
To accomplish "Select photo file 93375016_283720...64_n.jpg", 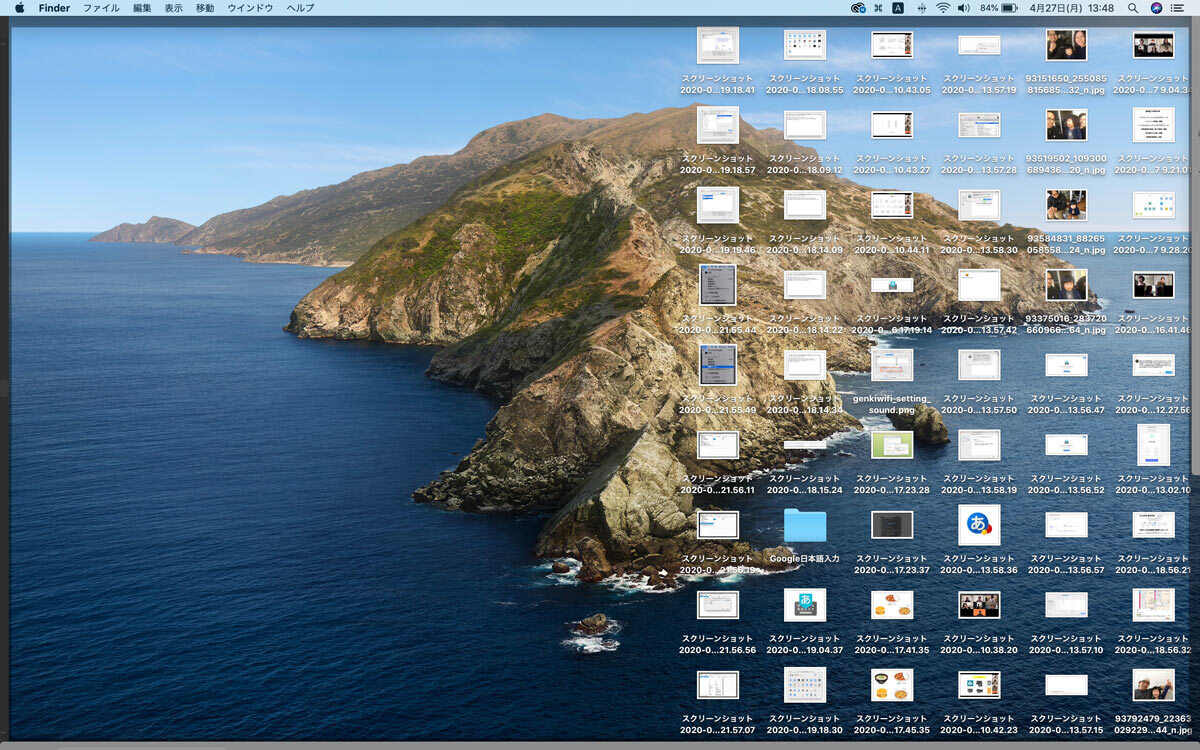I will pos(1066,285).
